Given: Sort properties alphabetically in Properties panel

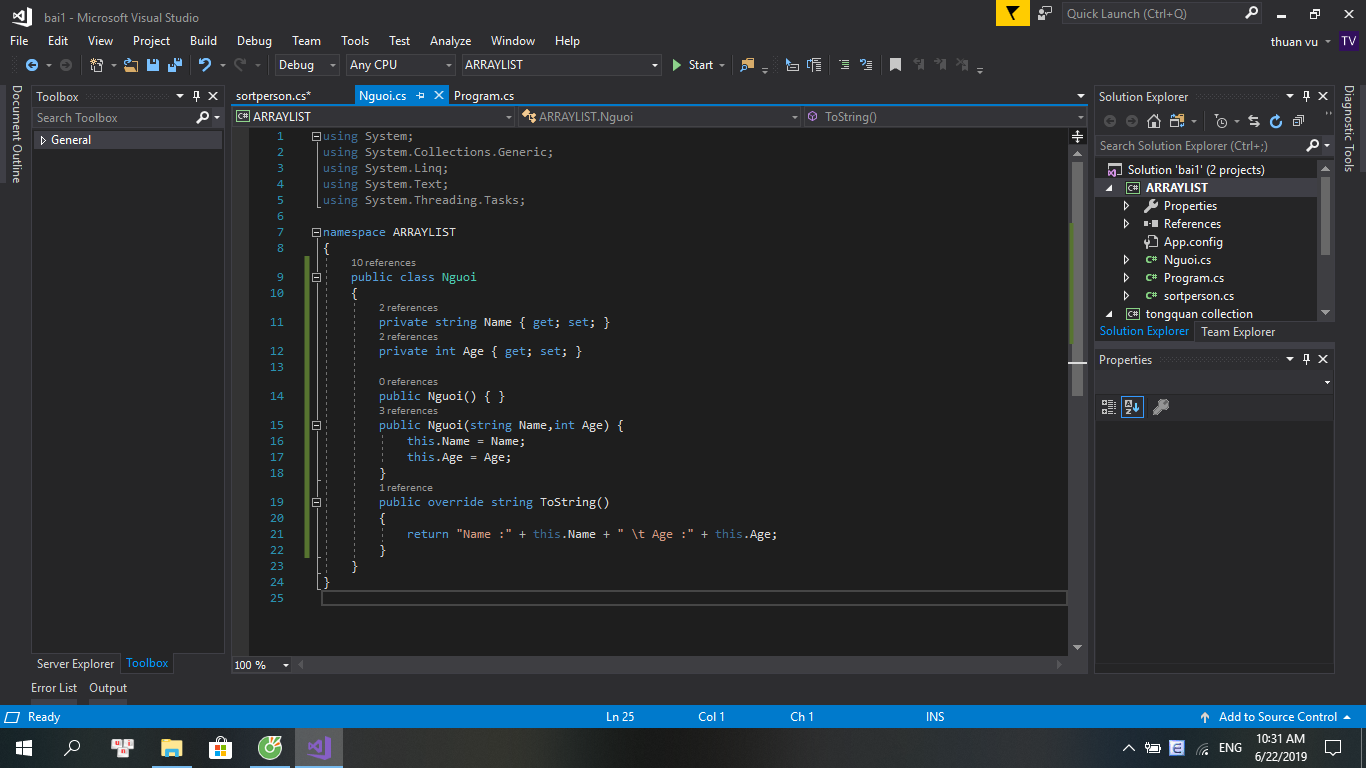Looking at the screenshot, I should tap(1132, 407).
